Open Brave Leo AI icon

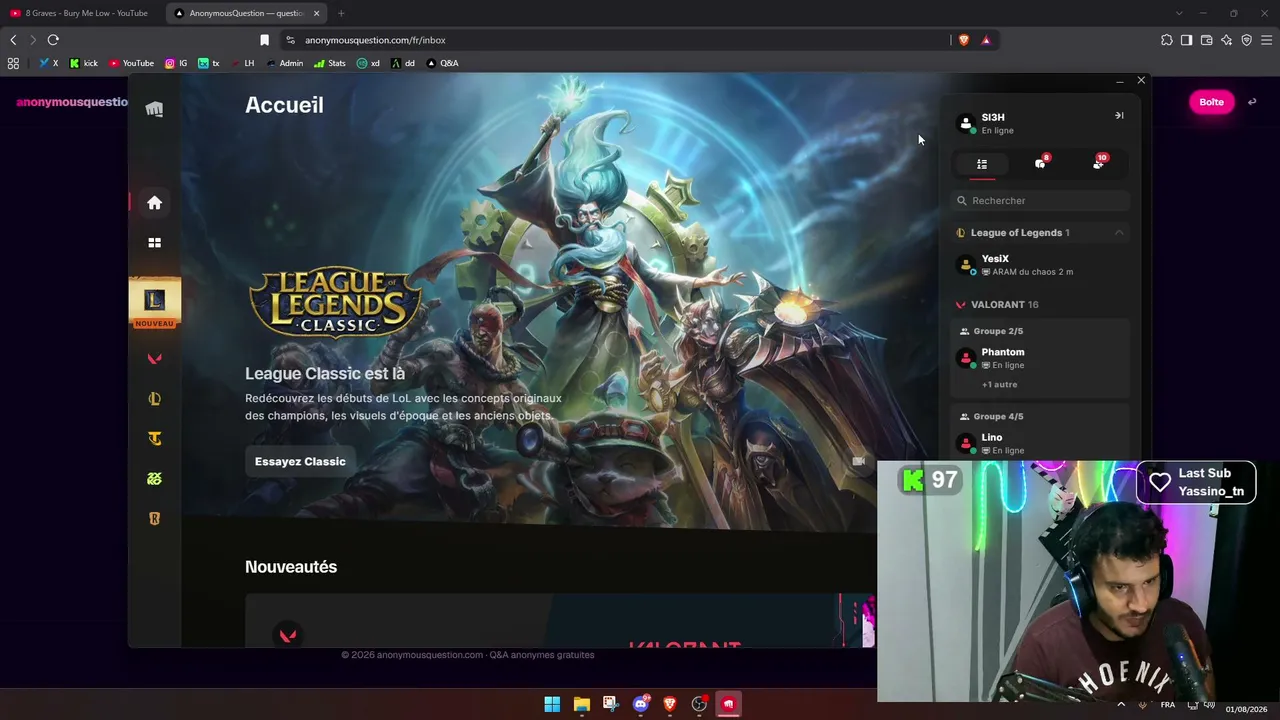tap(1226, 40)
